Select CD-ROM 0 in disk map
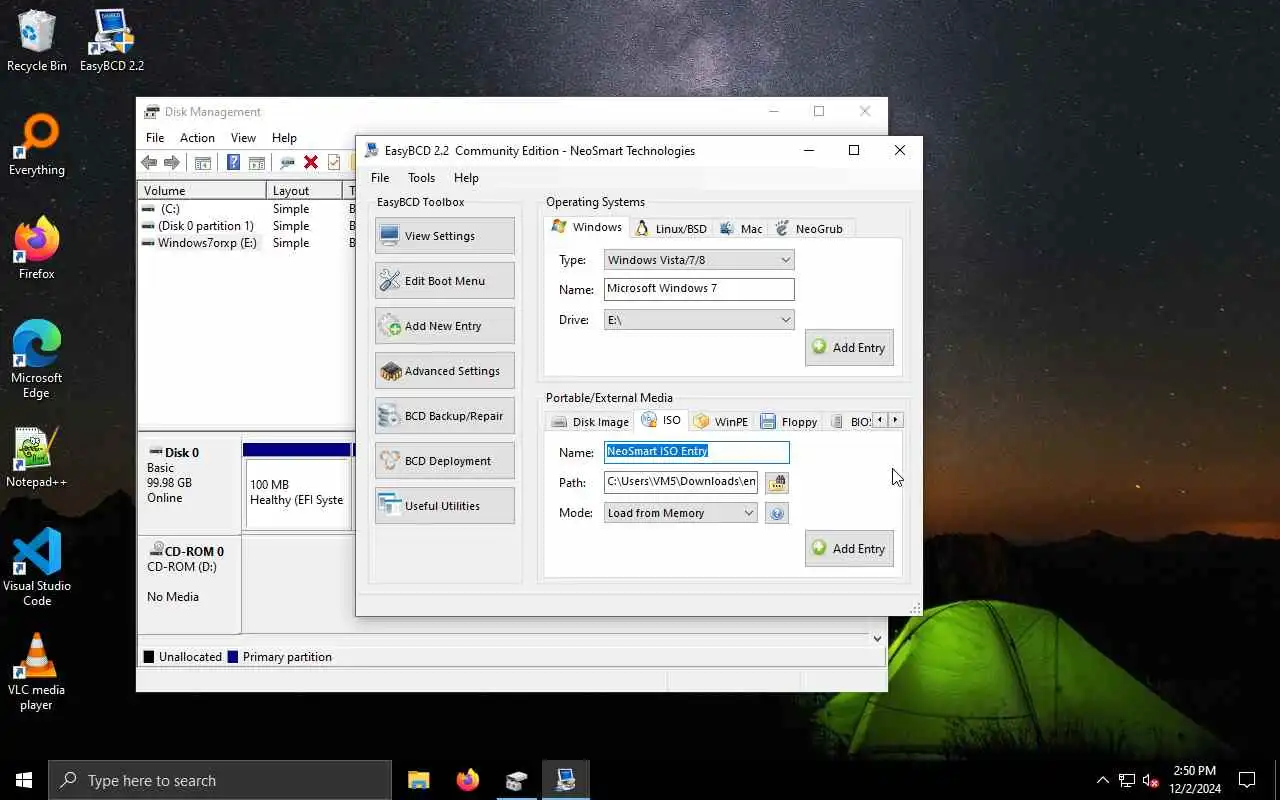The height and width of the screenshot is (800, 1280). (189, 584)
